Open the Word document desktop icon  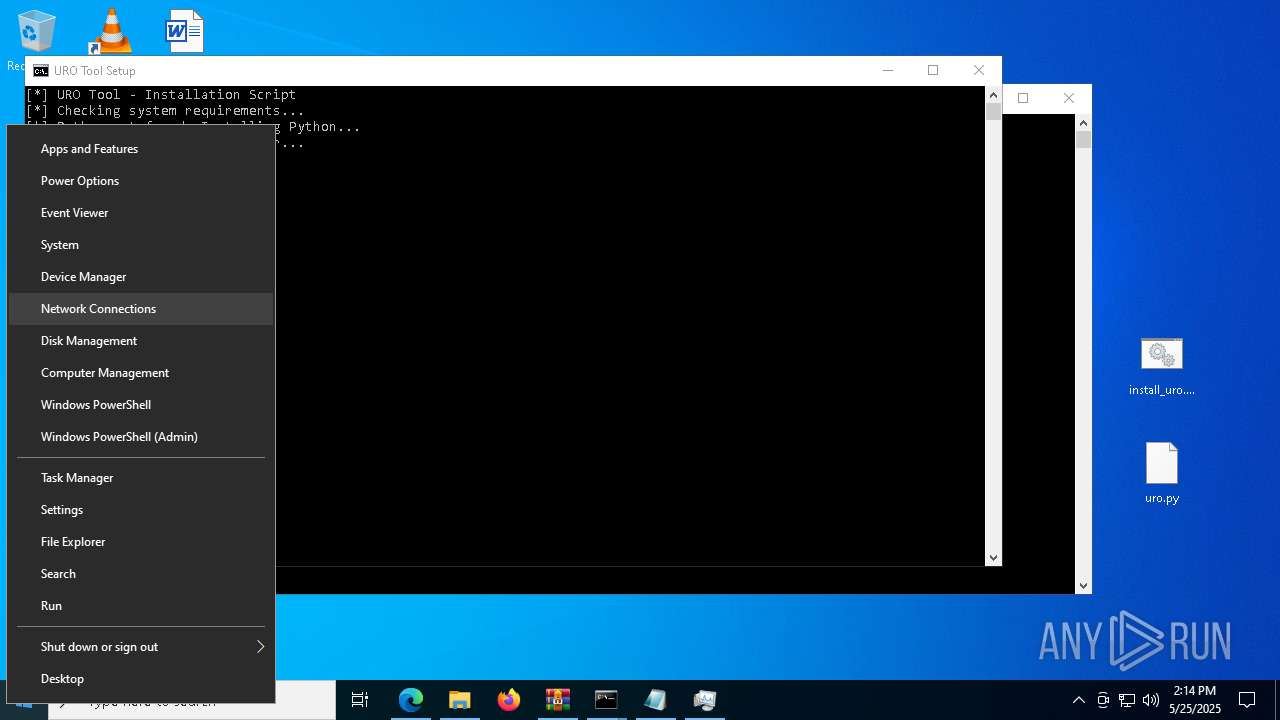tap(184, 30)
